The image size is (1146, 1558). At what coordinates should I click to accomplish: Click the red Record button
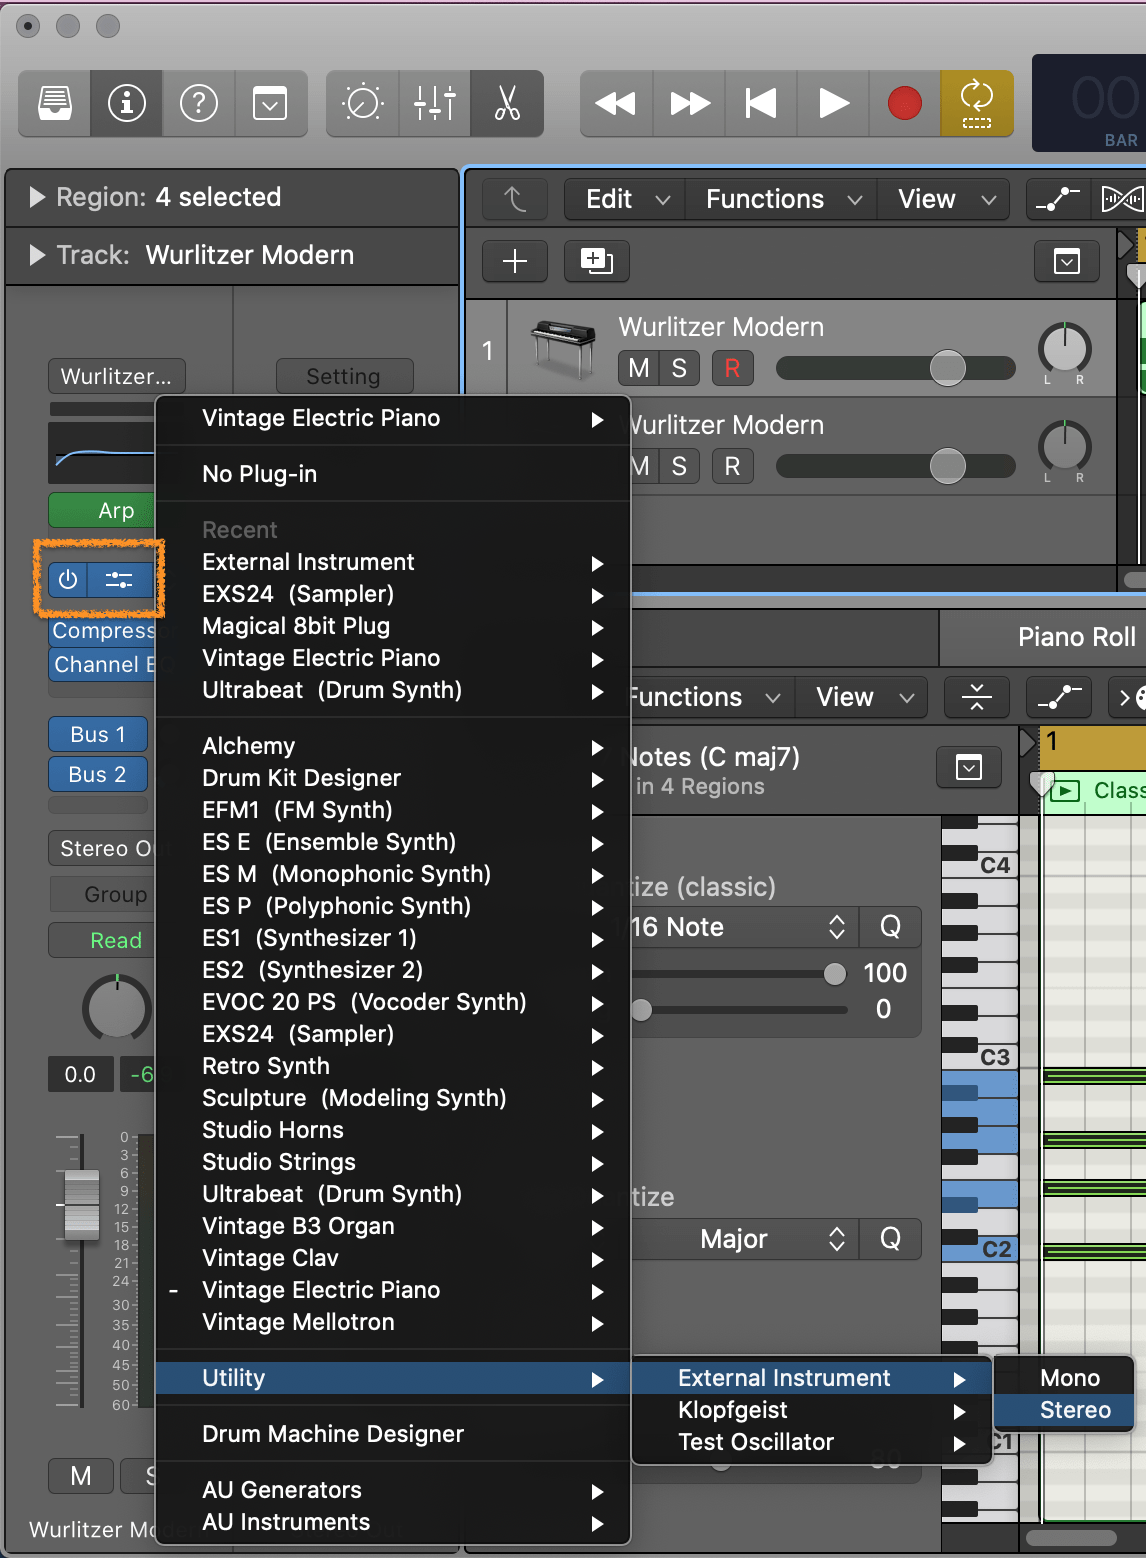click(904, 103)
